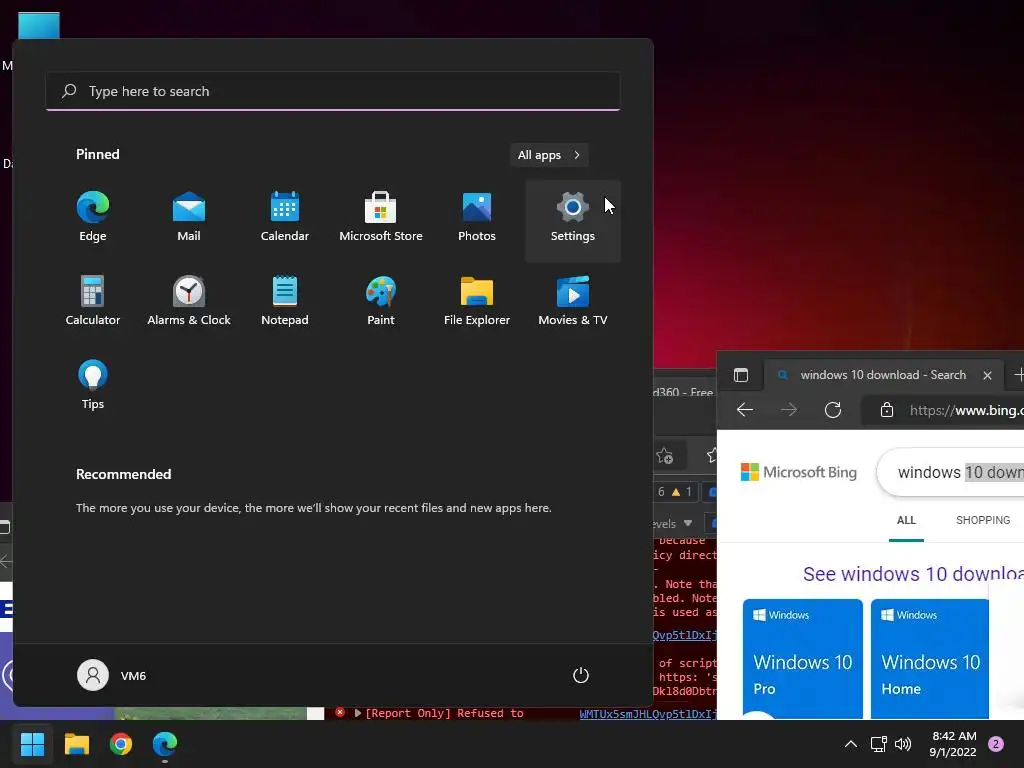Viewport: 1024px width, 768px height.
Task: Launch the Paint app
Action: tap(381, 301)
